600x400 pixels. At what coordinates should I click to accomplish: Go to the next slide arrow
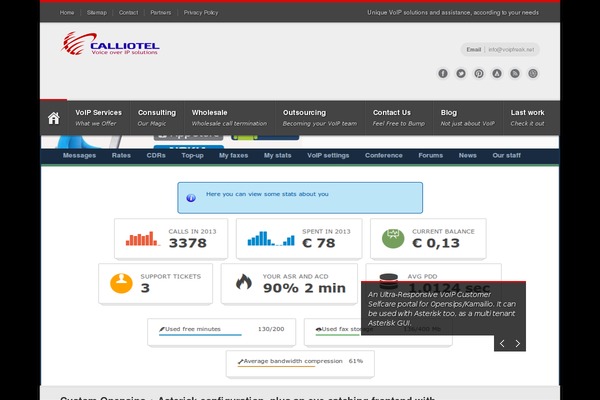coord(518,343)
